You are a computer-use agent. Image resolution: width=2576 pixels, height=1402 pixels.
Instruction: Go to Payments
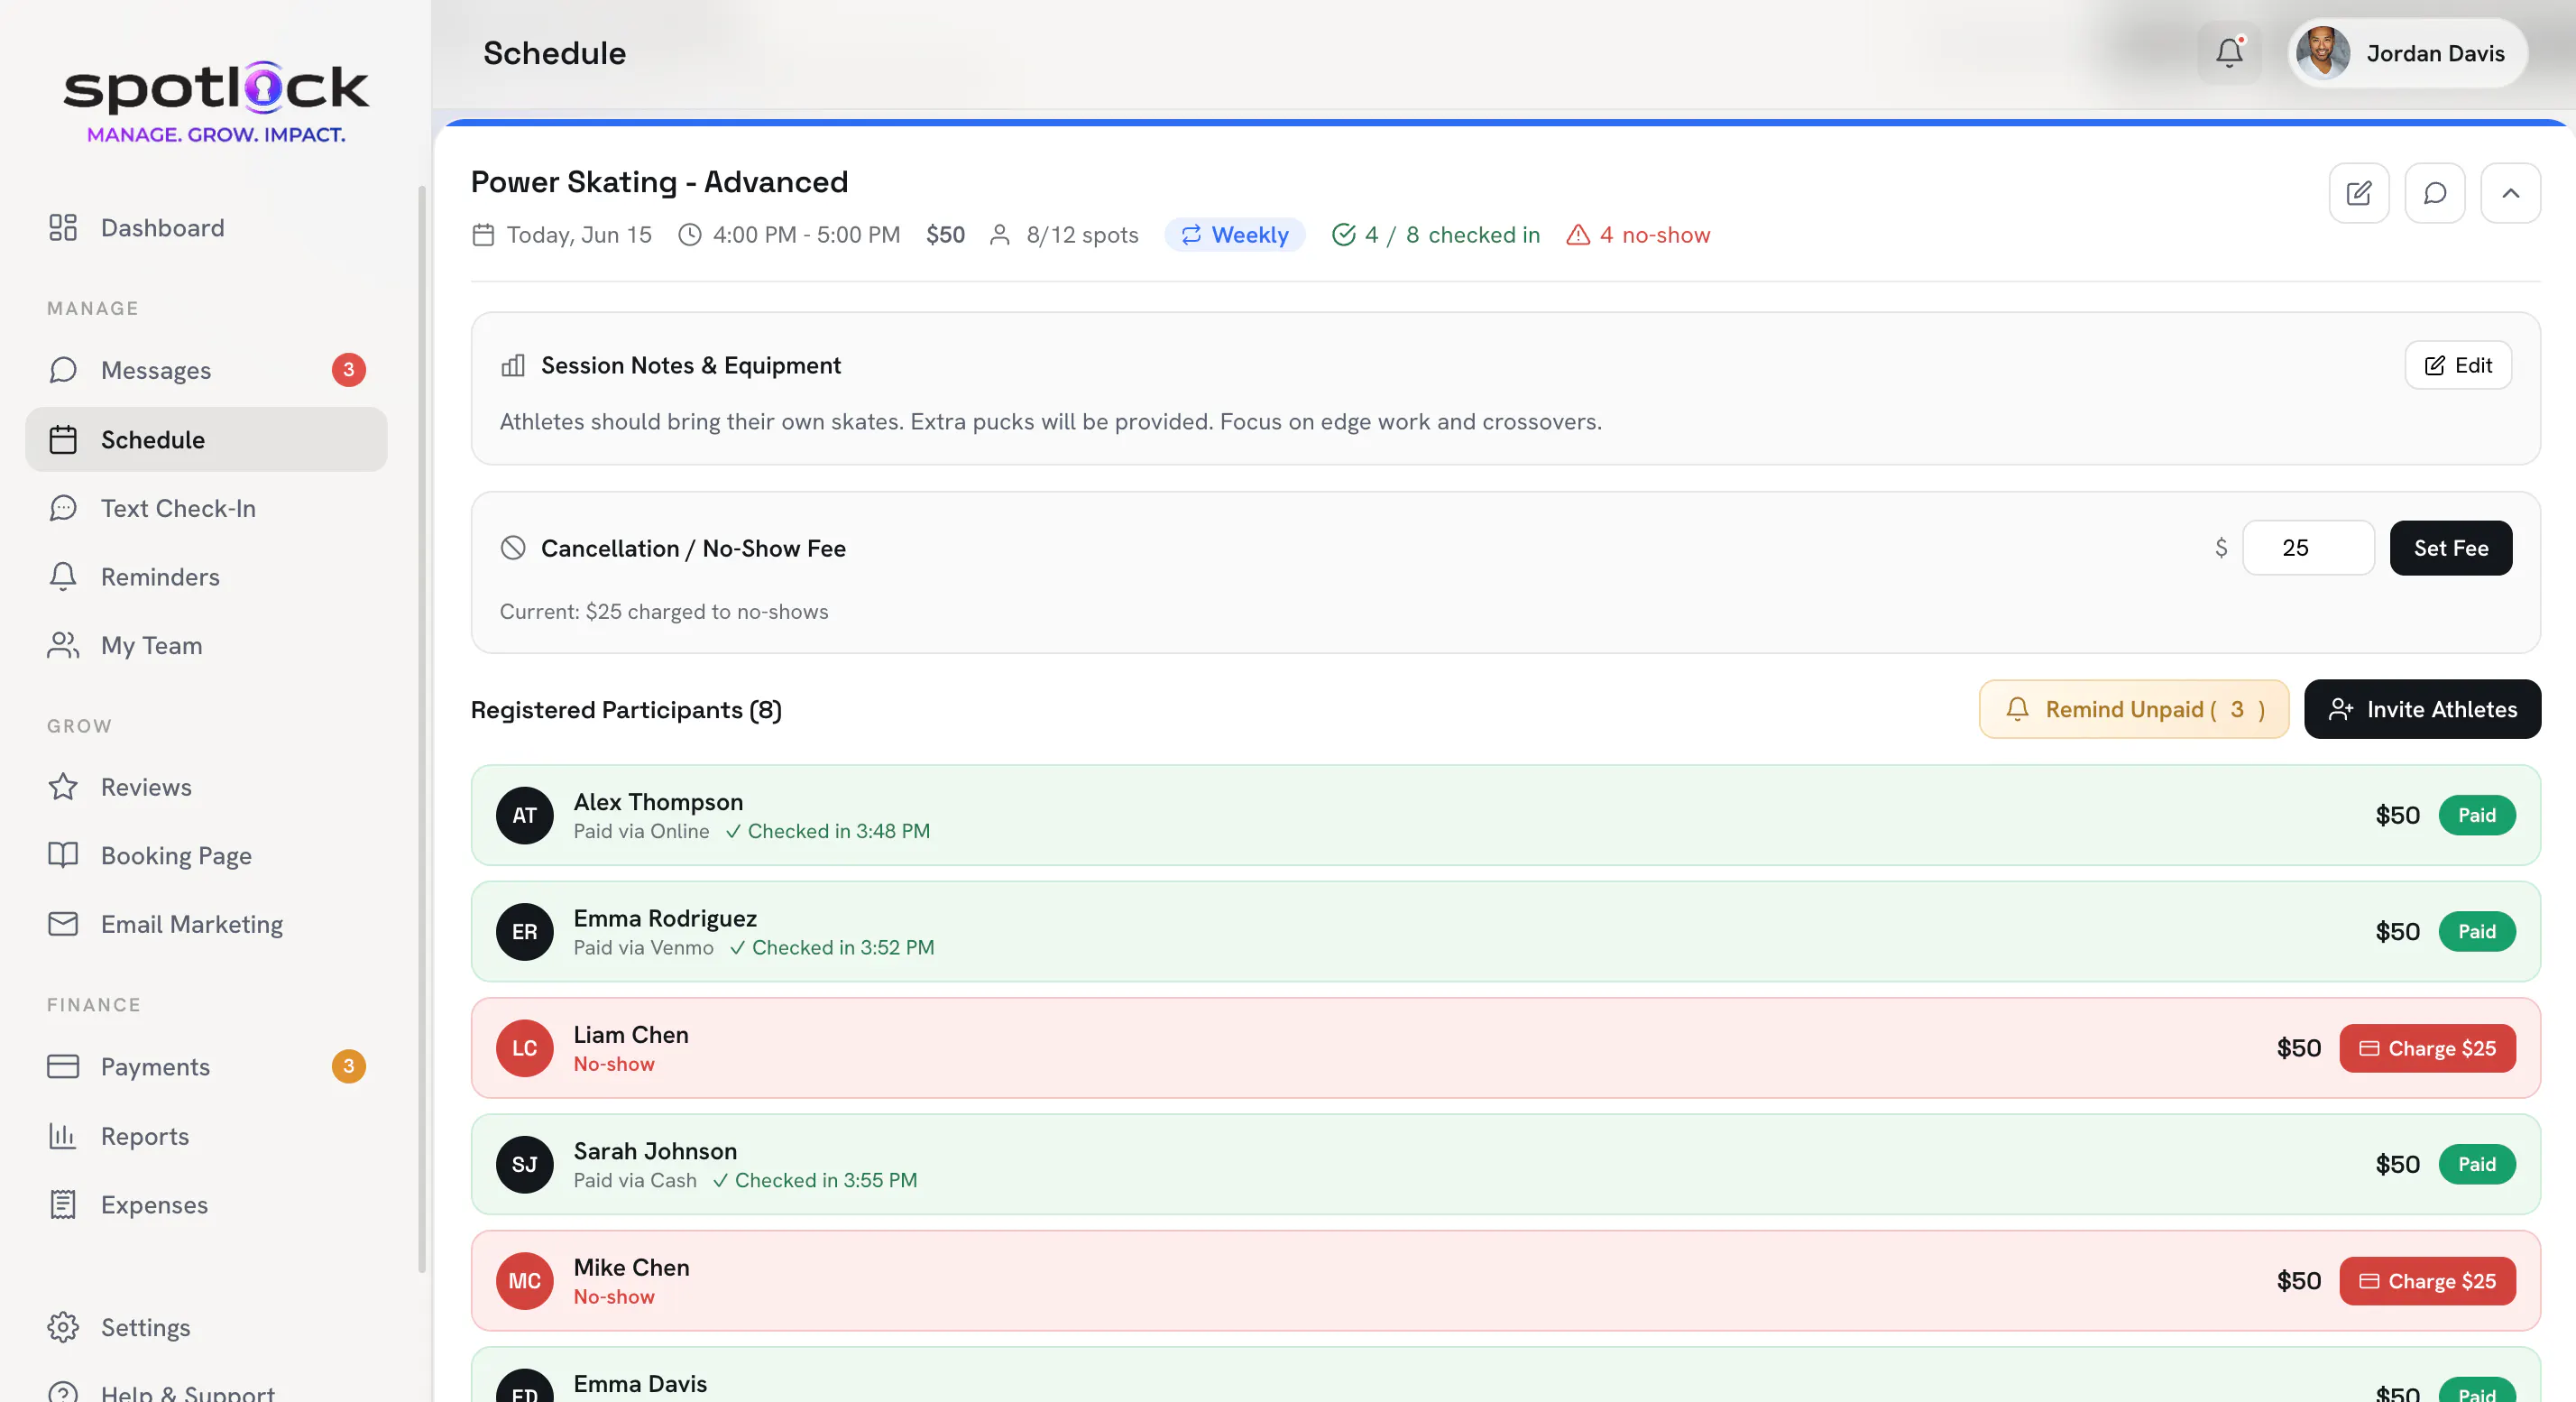[206, 1066]
